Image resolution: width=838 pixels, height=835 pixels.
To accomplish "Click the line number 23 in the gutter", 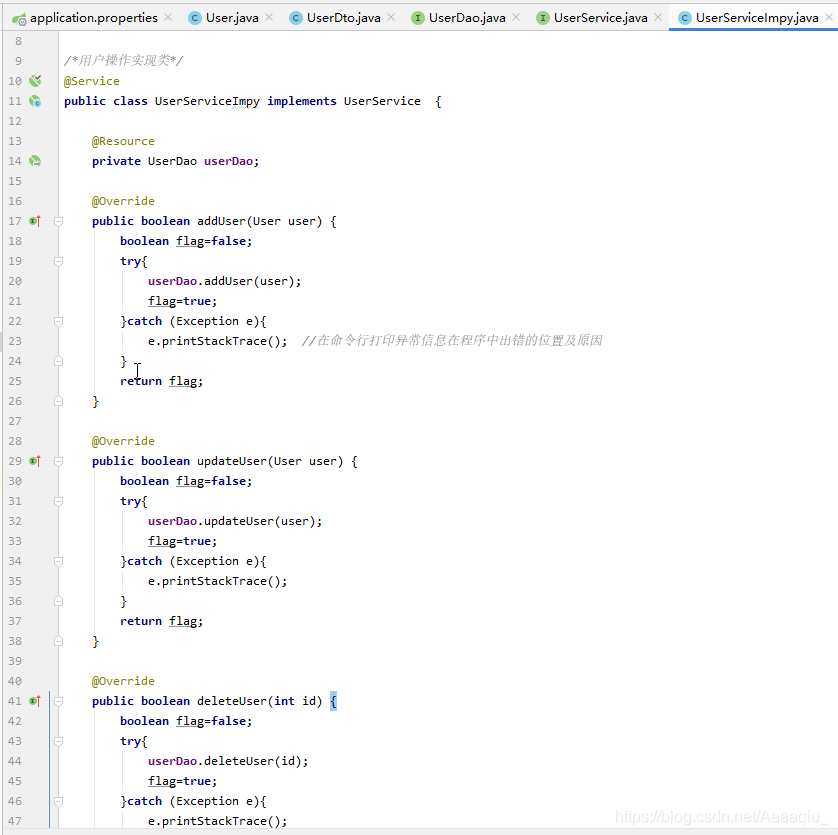I will (x=15, y=341).
